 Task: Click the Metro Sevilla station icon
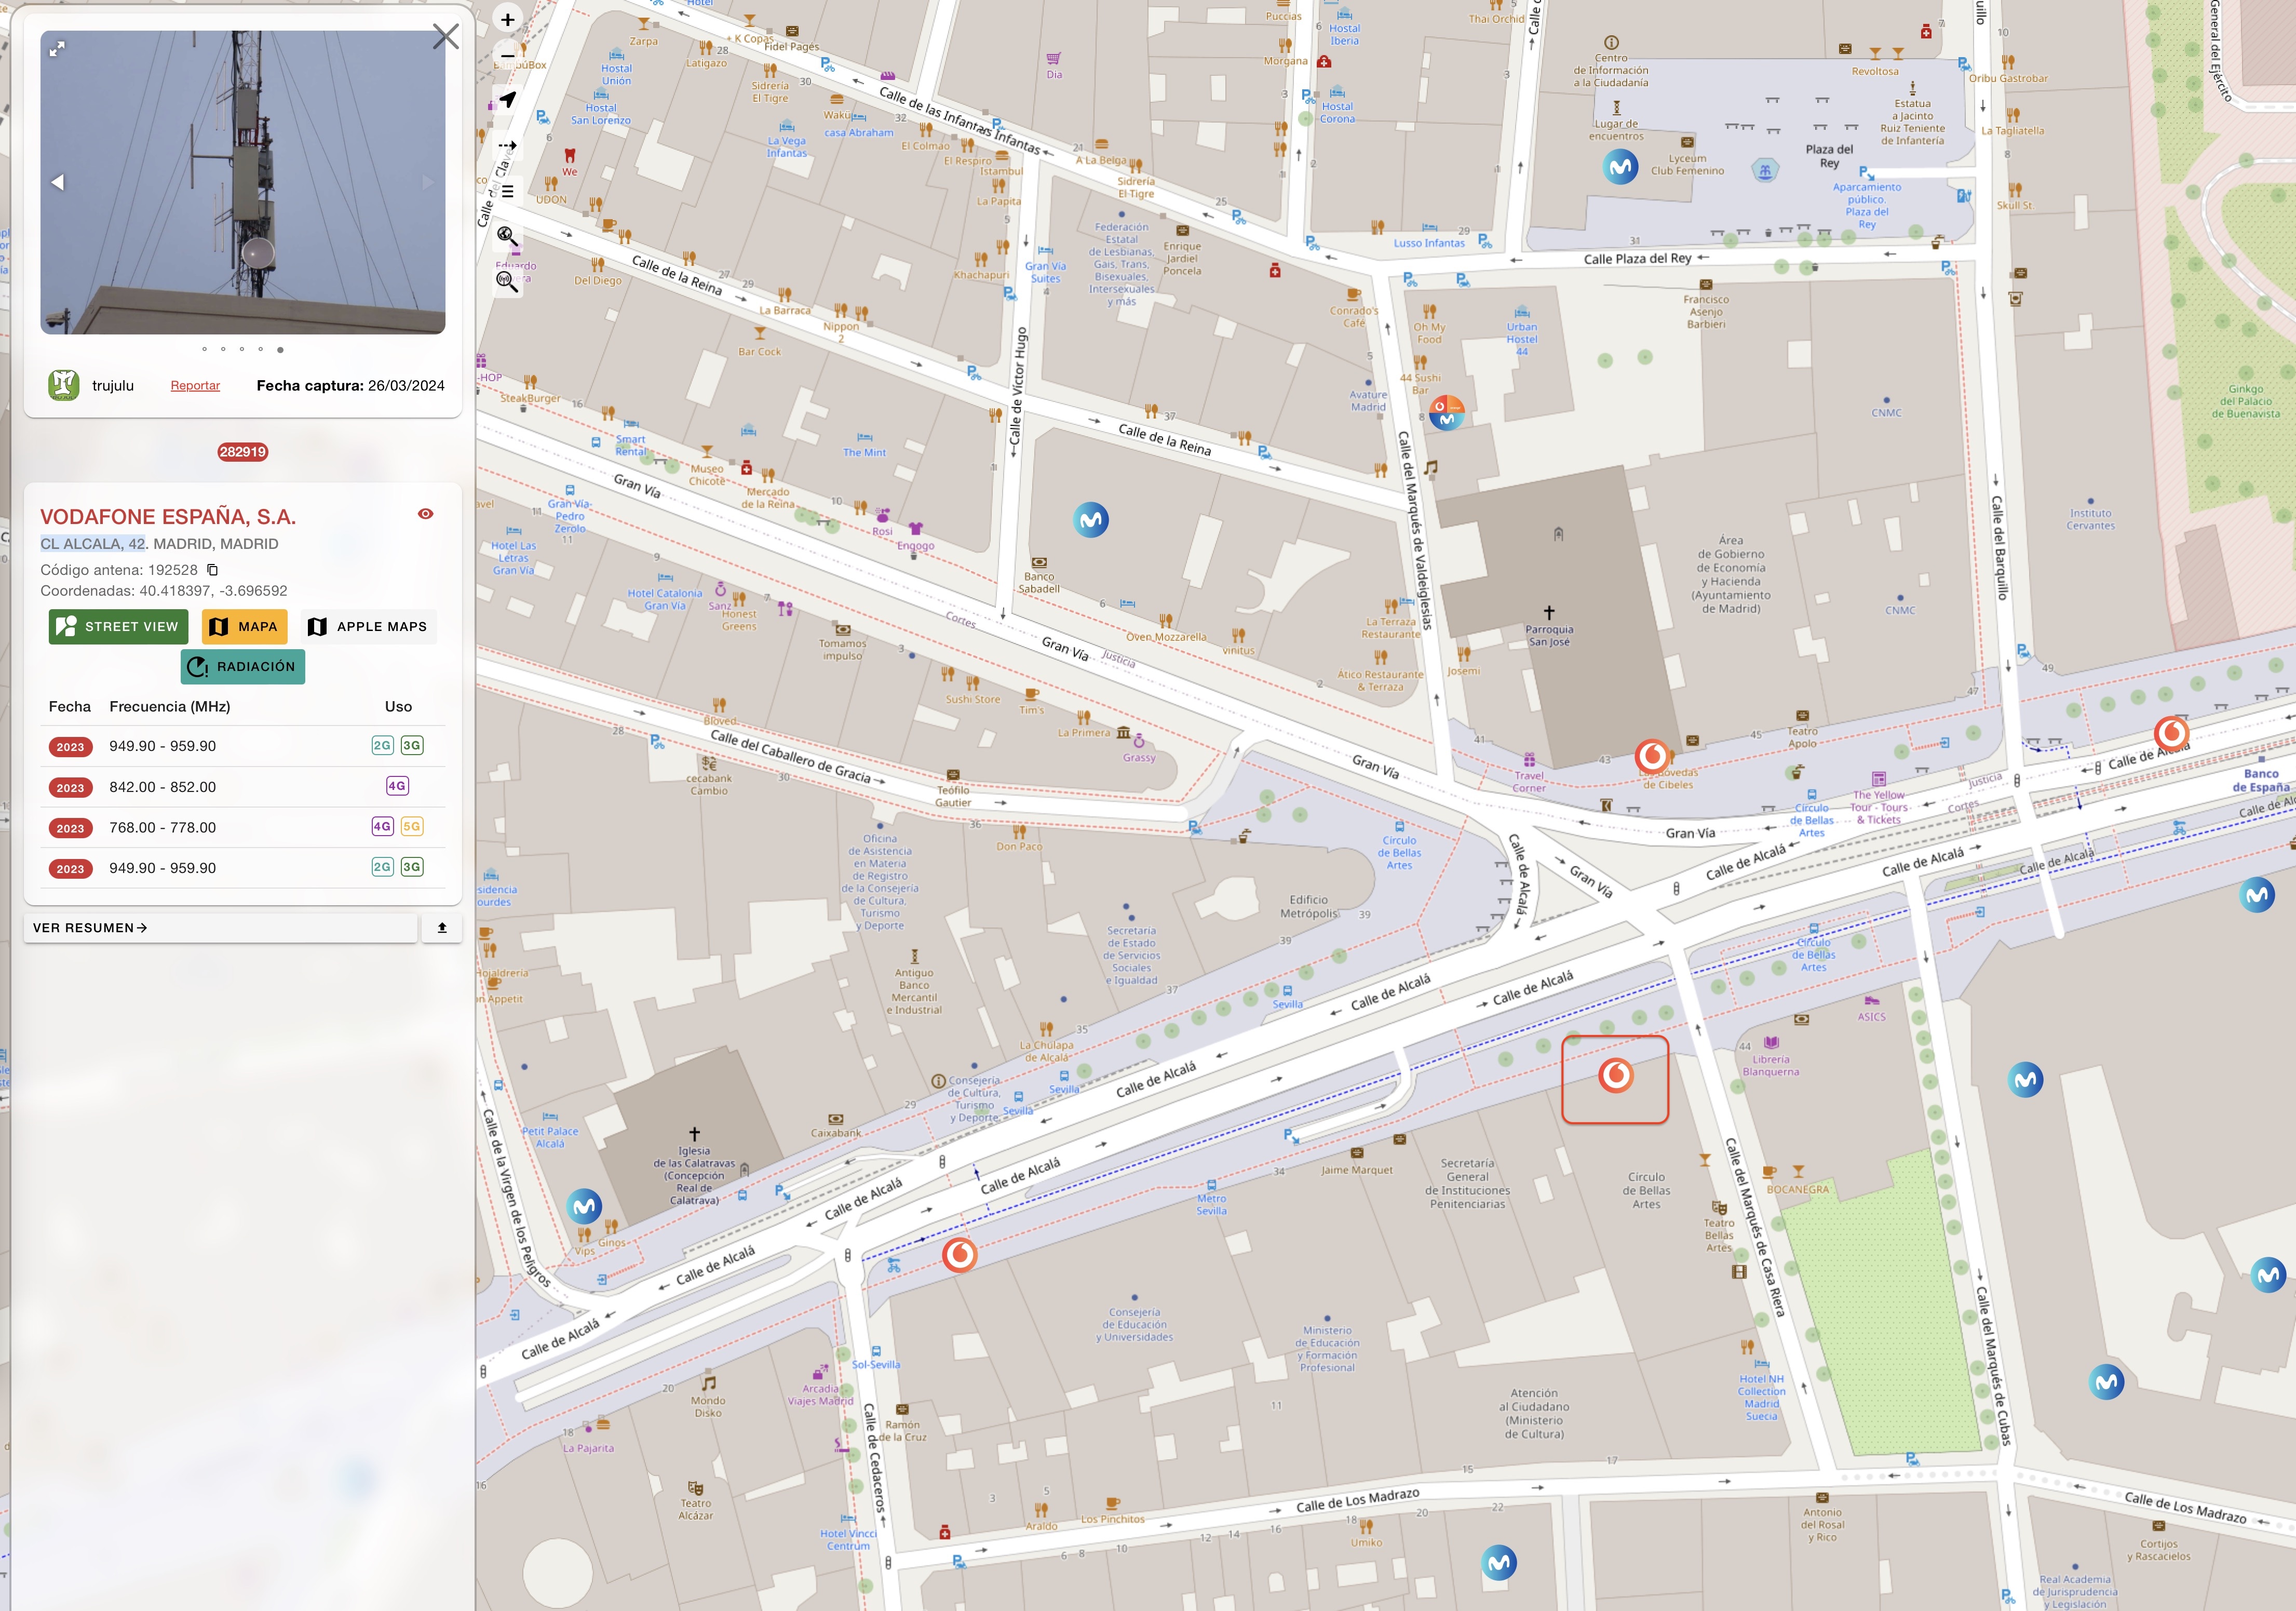tap(1211, 1185)
